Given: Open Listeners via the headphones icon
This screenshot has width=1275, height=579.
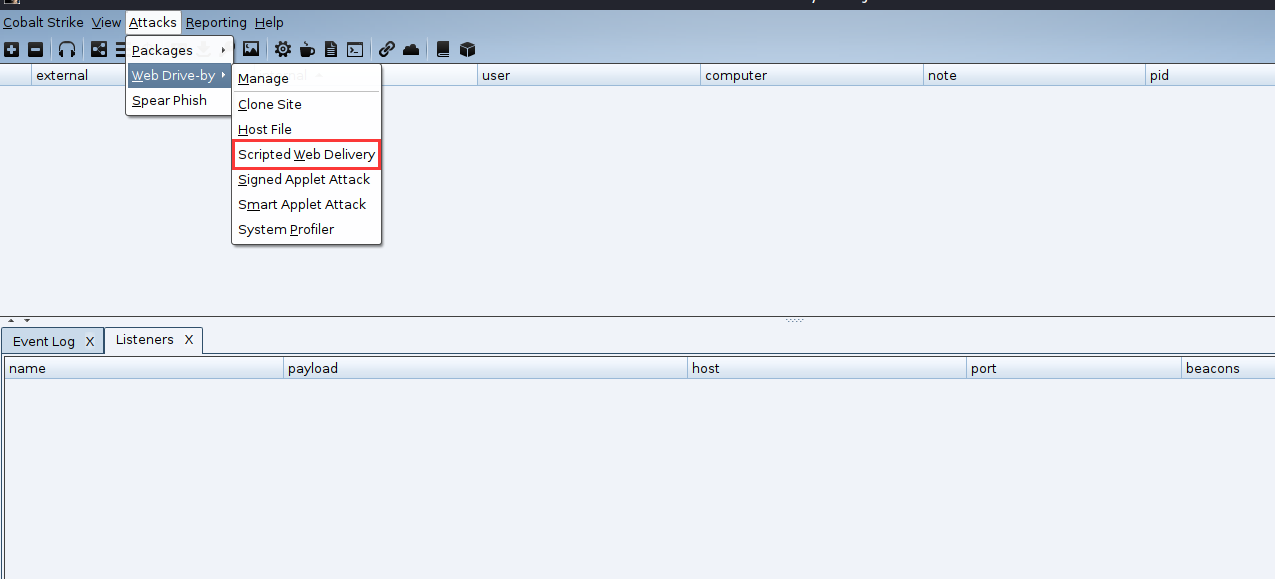Looking at the screenshot, I should pyautogui.click(x=67, y=49).
